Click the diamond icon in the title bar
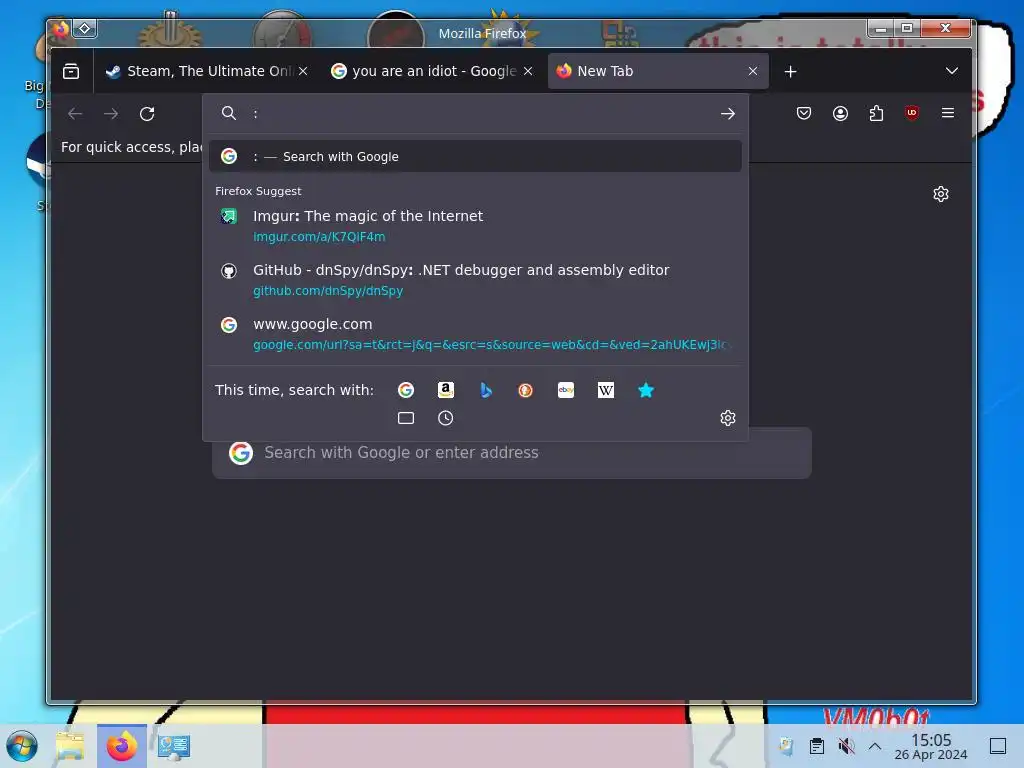Screen dimensions: 1024x768 coord(85,28)
